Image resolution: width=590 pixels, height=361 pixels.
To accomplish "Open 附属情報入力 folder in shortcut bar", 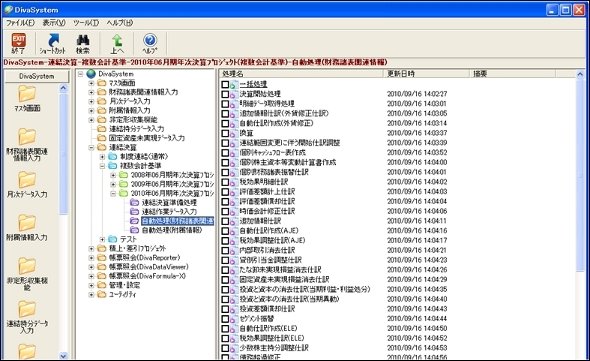I will pos(27,223).
